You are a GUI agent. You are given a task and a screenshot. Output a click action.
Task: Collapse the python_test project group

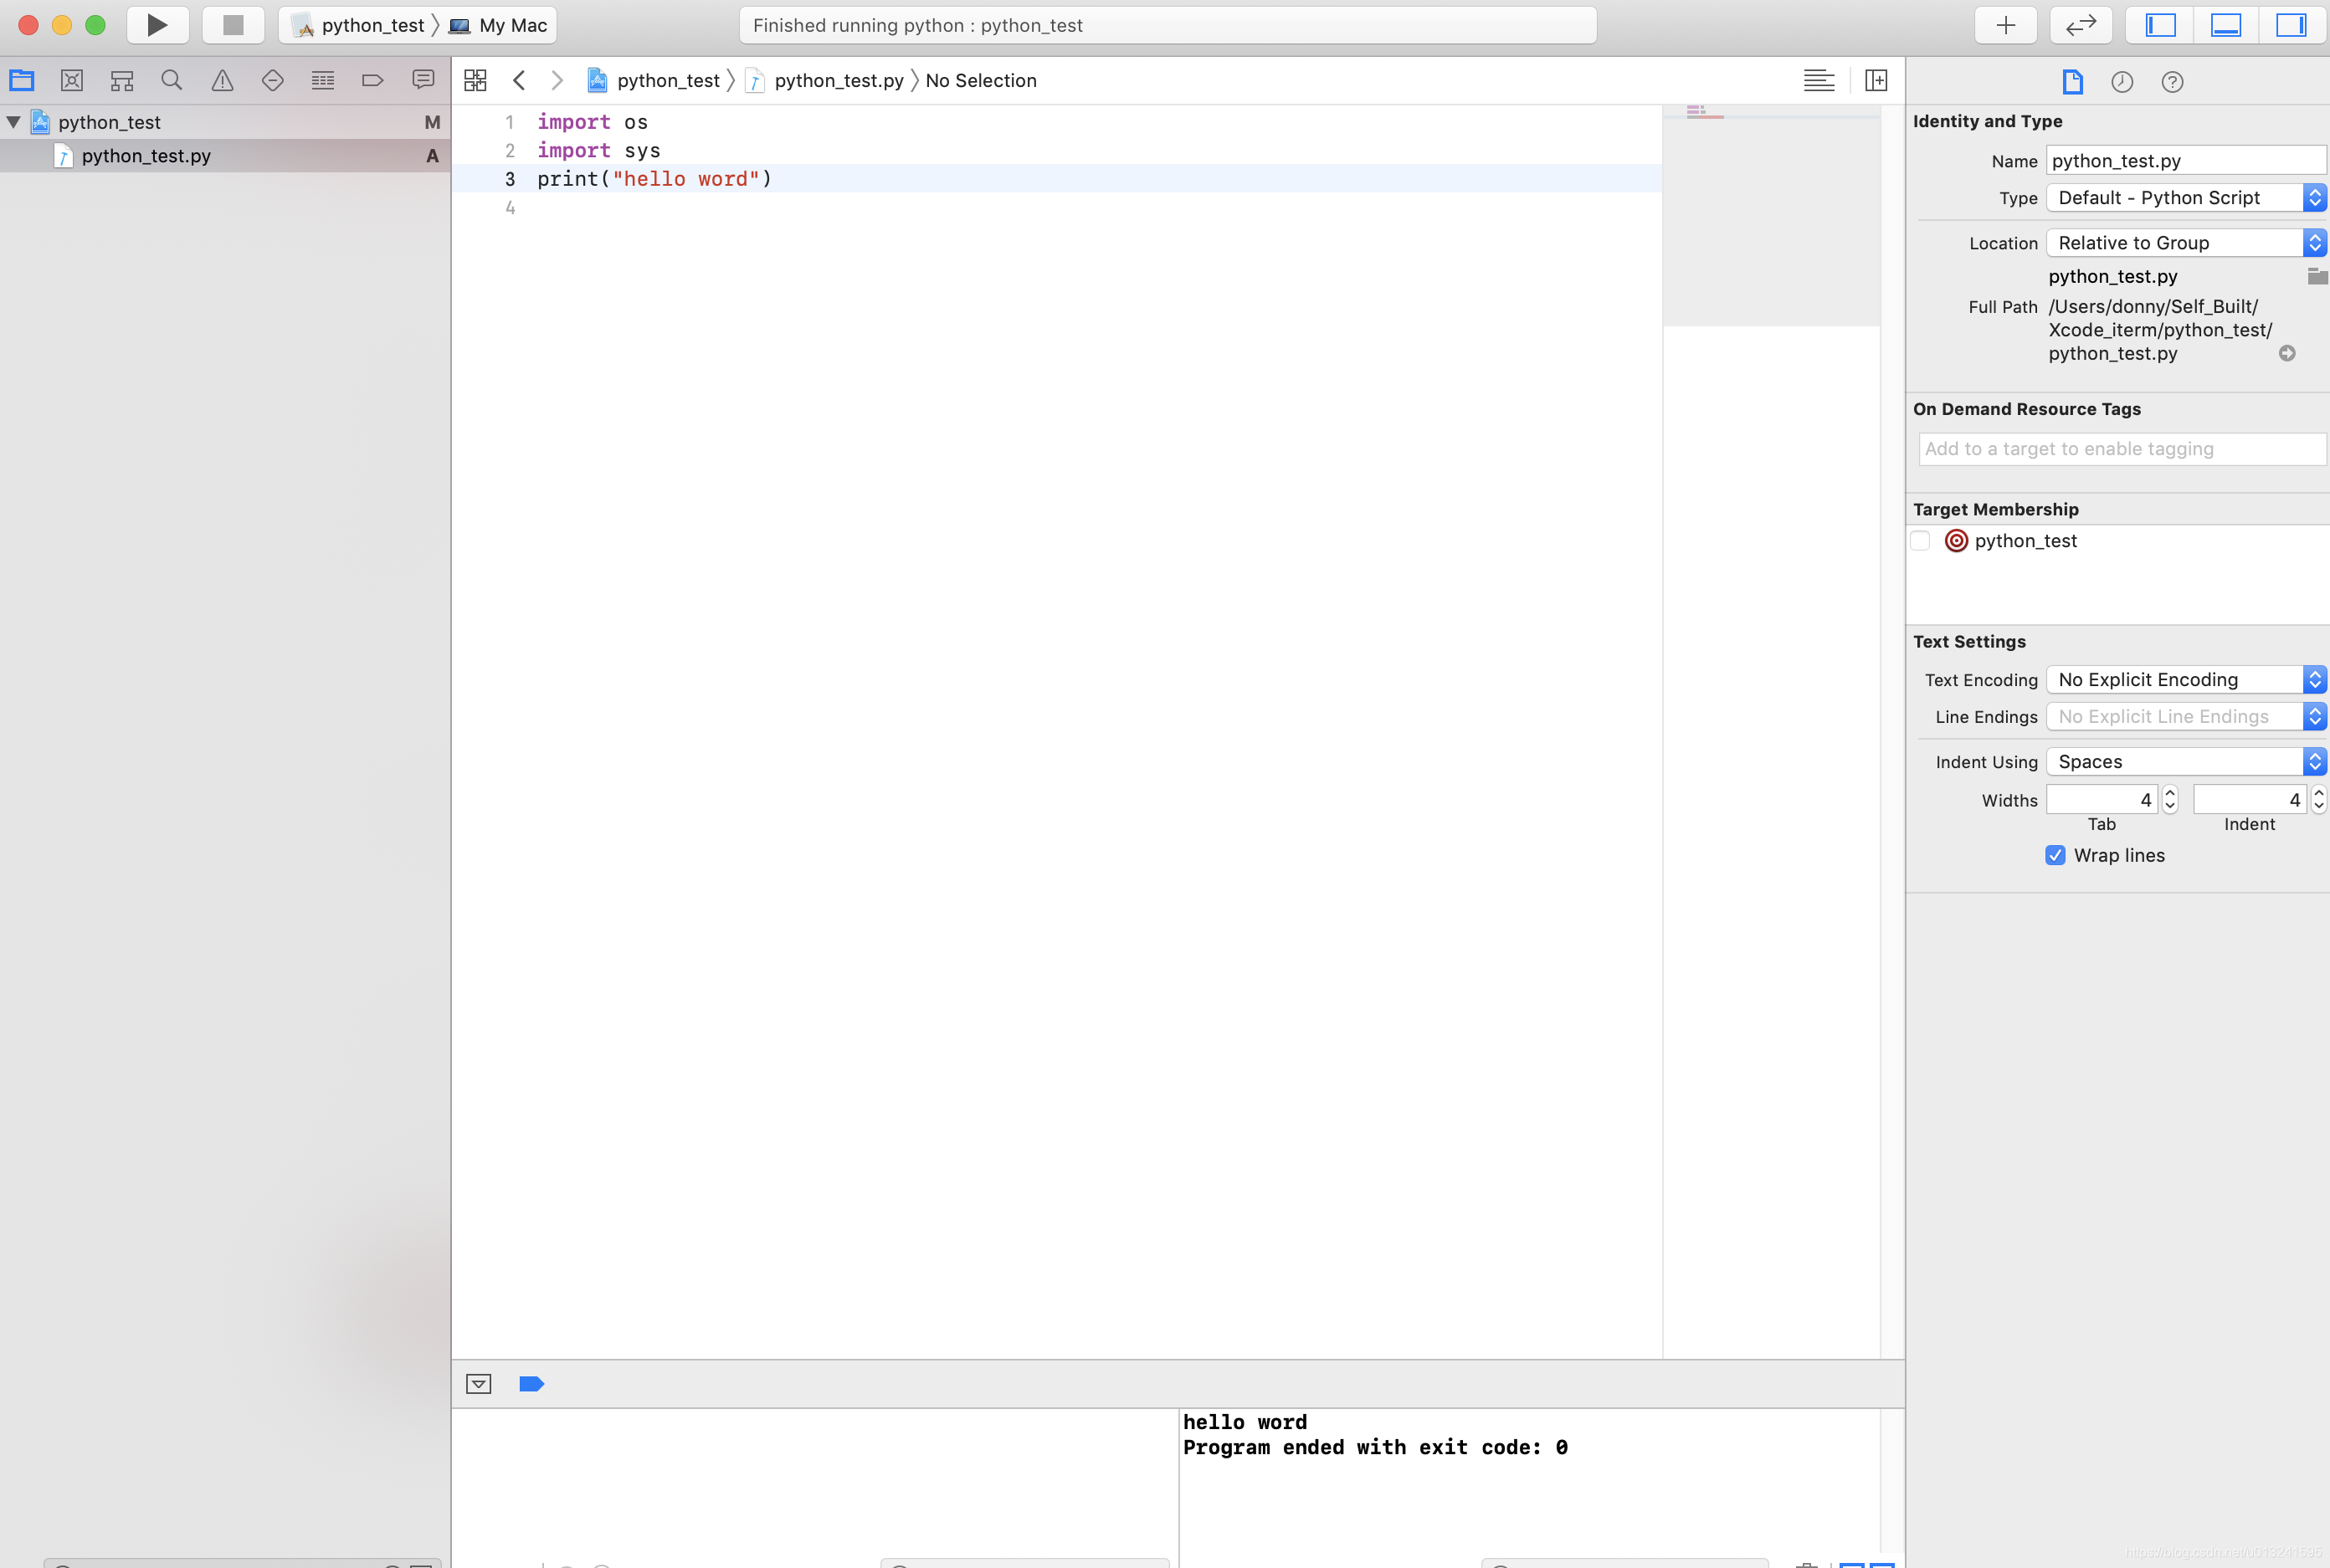[x=13, y=121]
